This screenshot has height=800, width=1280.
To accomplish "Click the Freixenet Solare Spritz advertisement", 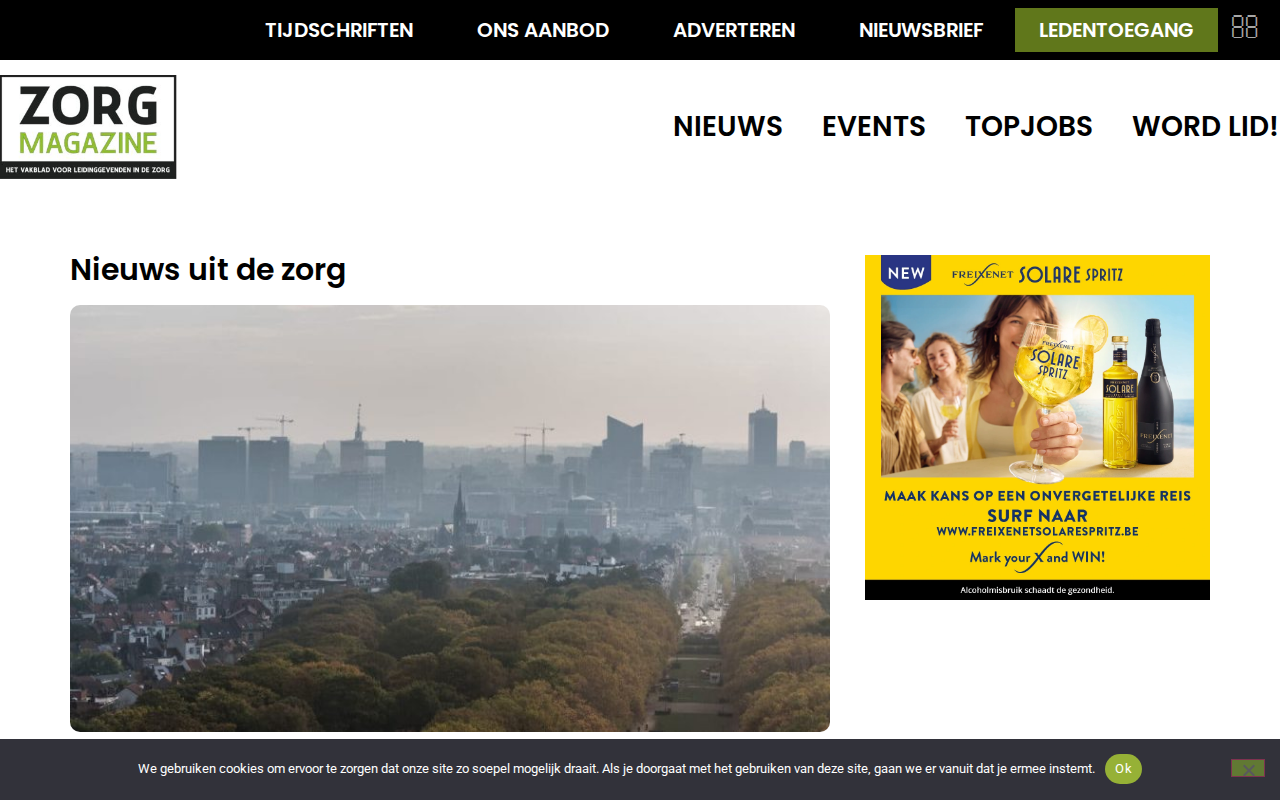I will [1037, 427].
